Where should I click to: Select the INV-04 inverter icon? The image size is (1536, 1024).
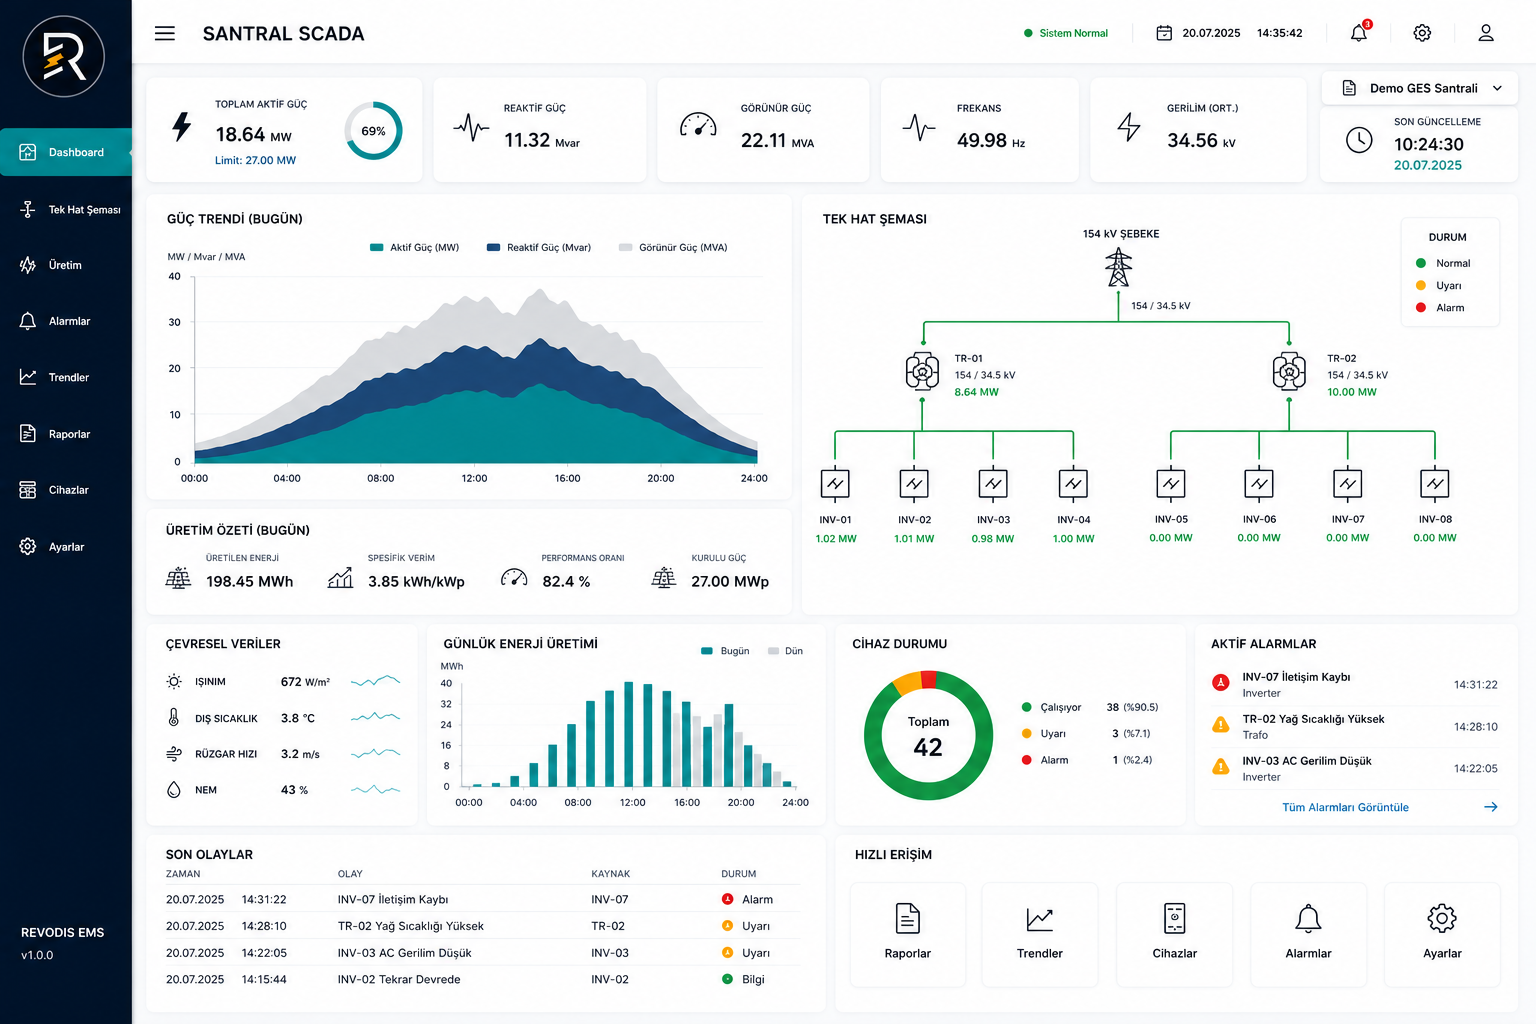[1073, 484]
